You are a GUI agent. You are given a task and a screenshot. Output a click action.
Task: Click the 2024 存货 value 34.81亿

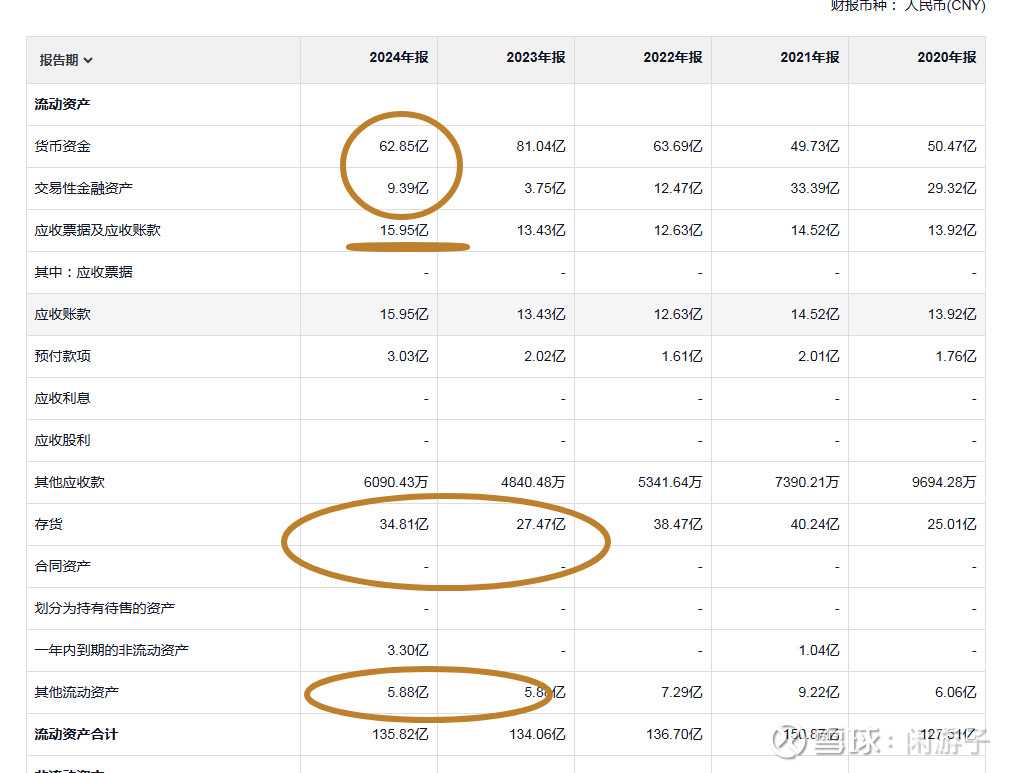point(403,524)
